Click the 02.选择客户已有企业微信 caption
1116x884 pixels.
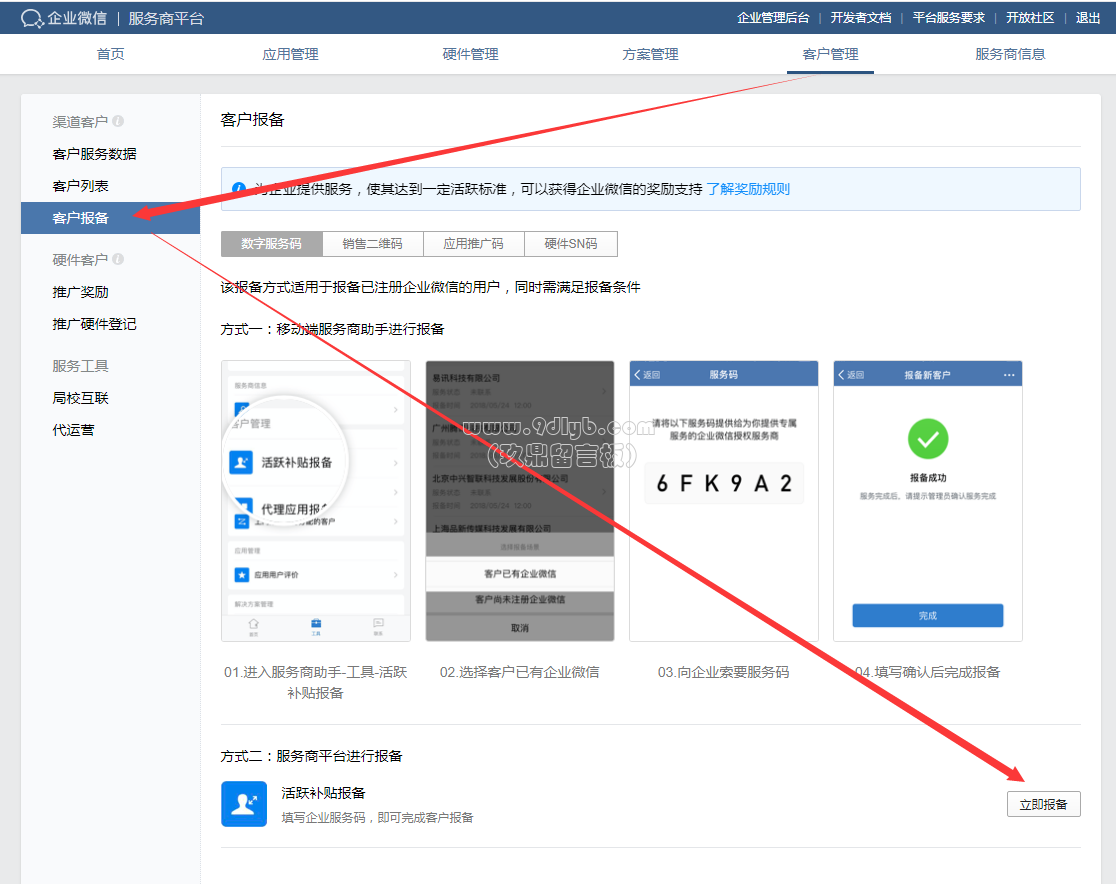point(520,672)
